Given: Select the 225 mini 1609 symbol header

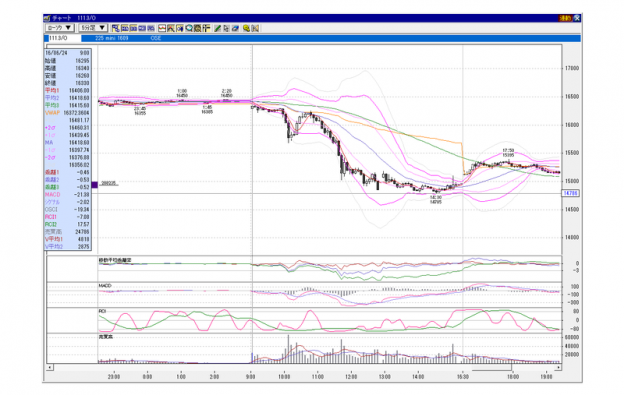Looking at the screenshot, I should tap(112, 38).
